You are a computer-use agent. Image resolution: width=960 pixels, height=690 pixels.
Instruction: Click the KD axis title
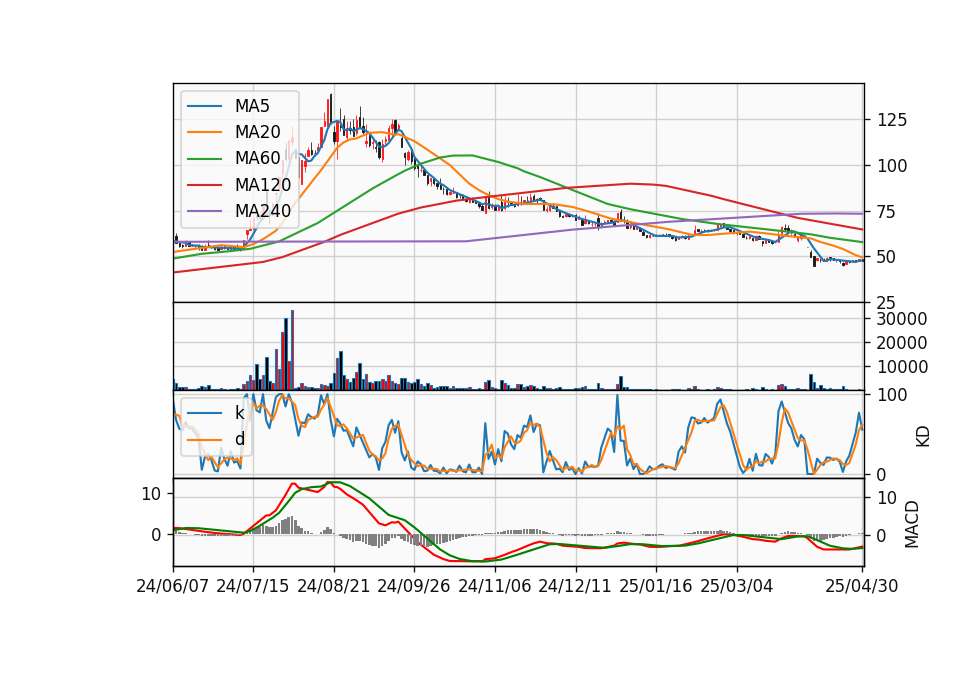click(923, 436)
